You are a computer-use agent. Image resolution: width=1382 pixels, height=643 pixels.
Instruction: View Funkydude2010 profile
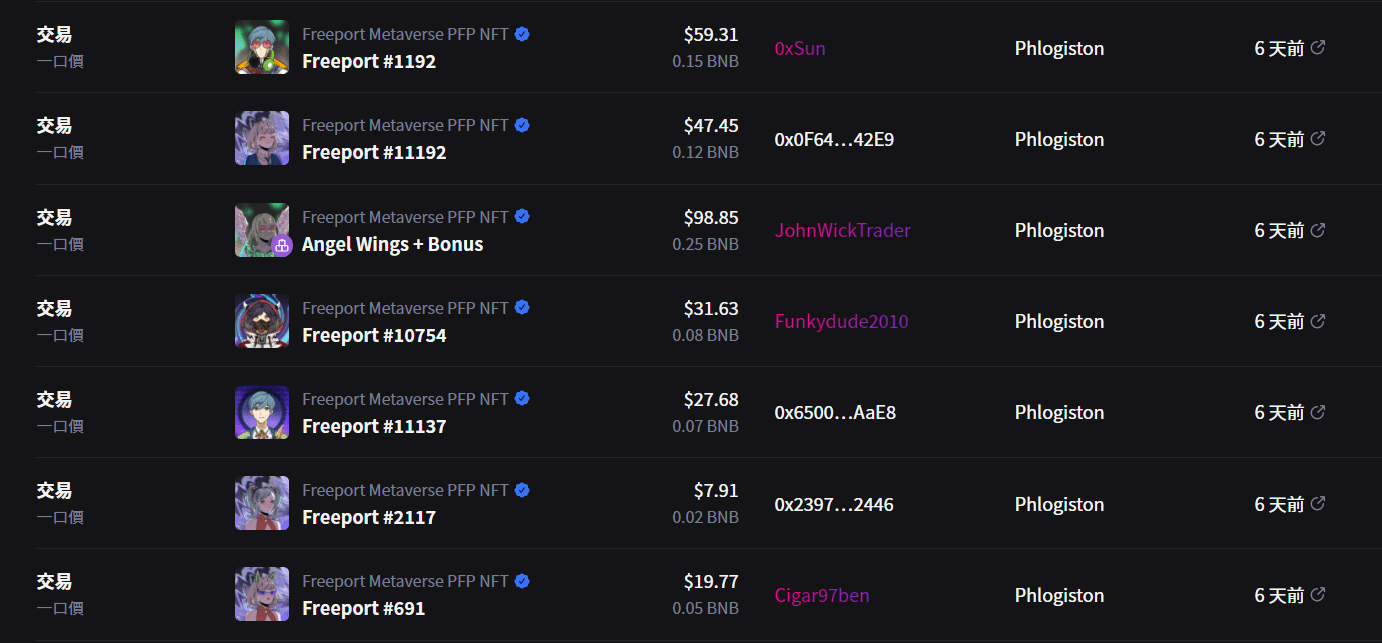tap(841, 321)
